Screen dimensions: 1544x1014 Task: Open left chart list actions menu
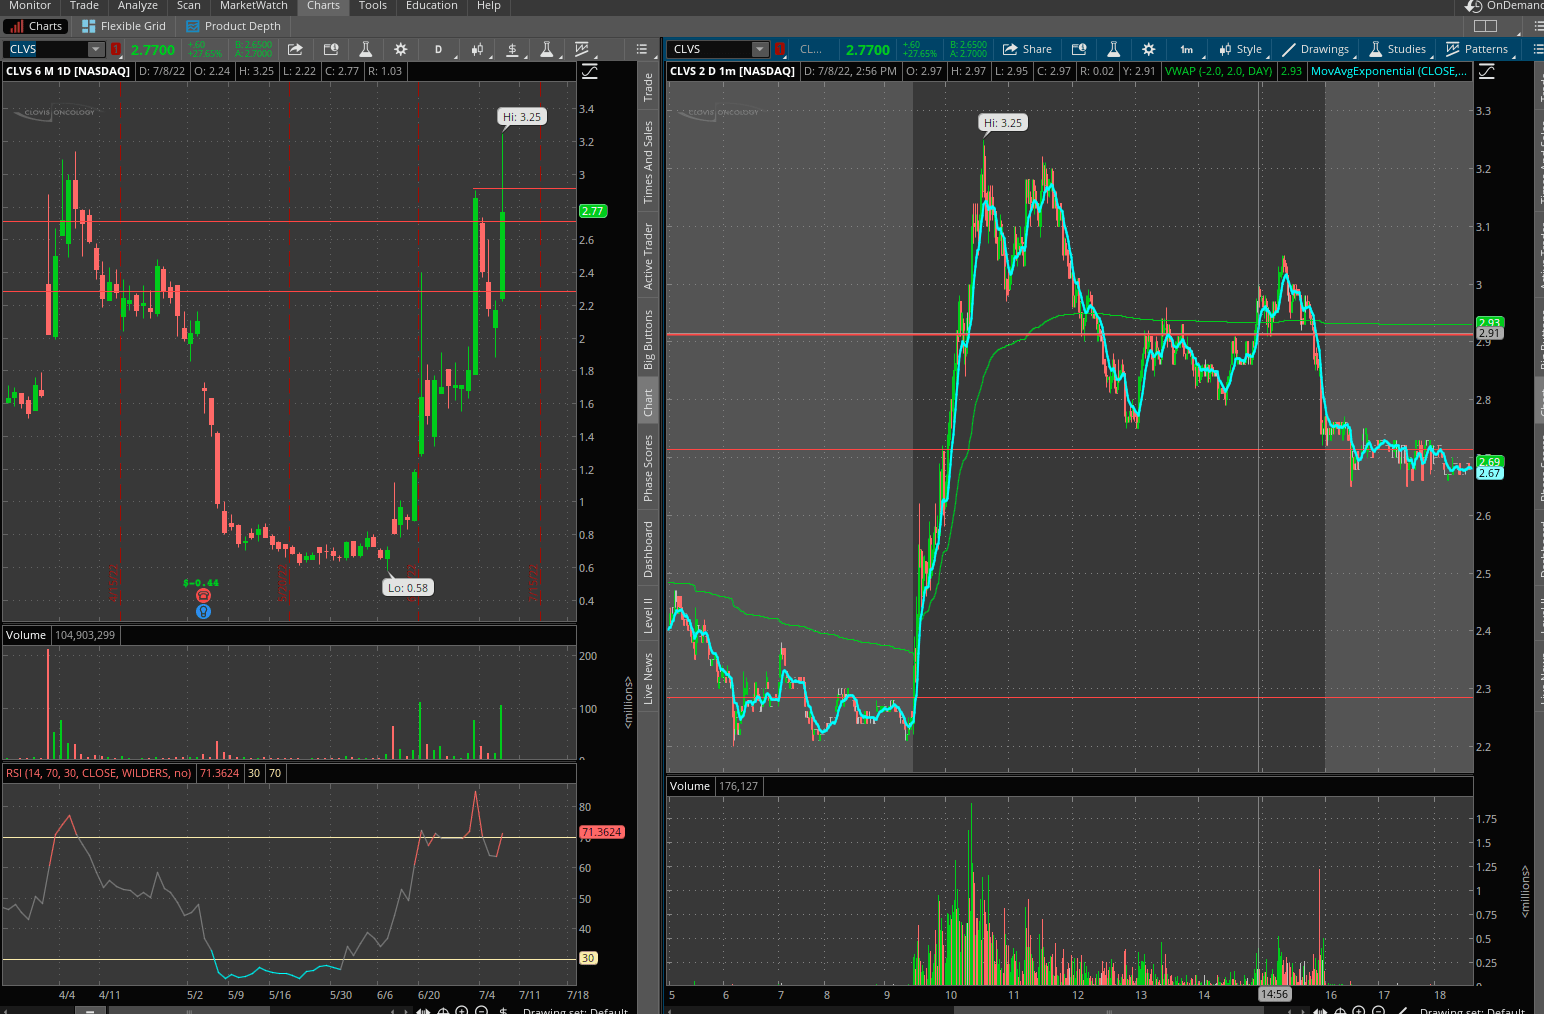[x=642, y=49]
